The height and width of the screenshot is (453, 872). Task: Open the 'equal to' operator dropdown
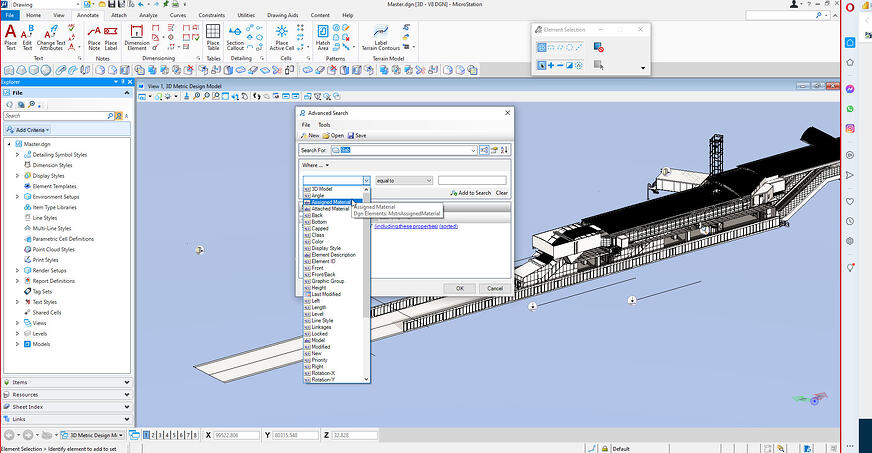coord(404,181)
